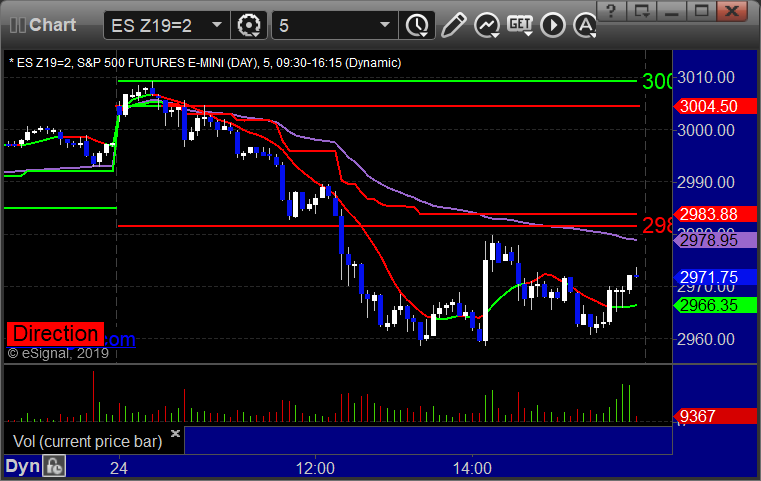Select the pencil drawing tool
This screenshot has width=761, height=481.
(453, 25)
